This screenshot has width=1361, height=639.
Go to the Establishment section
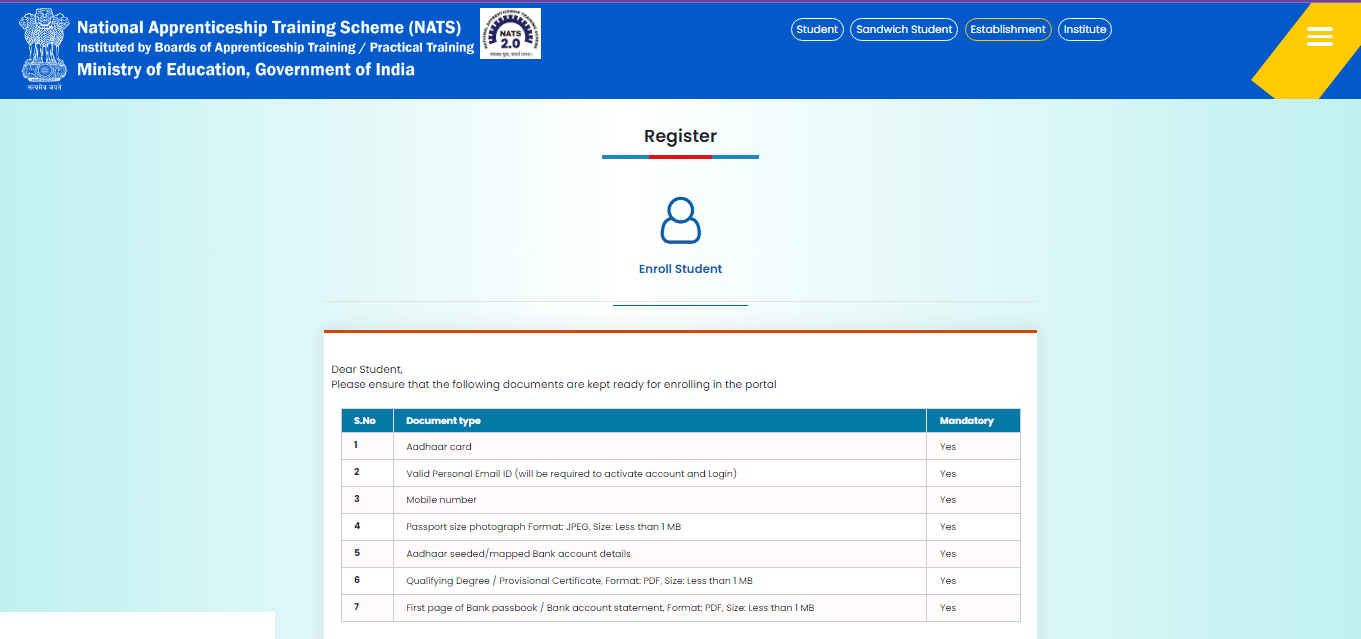1007,30
